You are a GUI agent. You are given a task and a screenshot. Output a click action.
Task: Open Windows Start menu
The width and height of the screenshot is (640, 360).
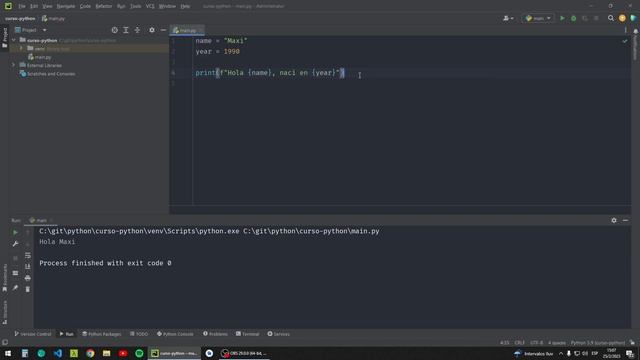click(x=8, y=353)
